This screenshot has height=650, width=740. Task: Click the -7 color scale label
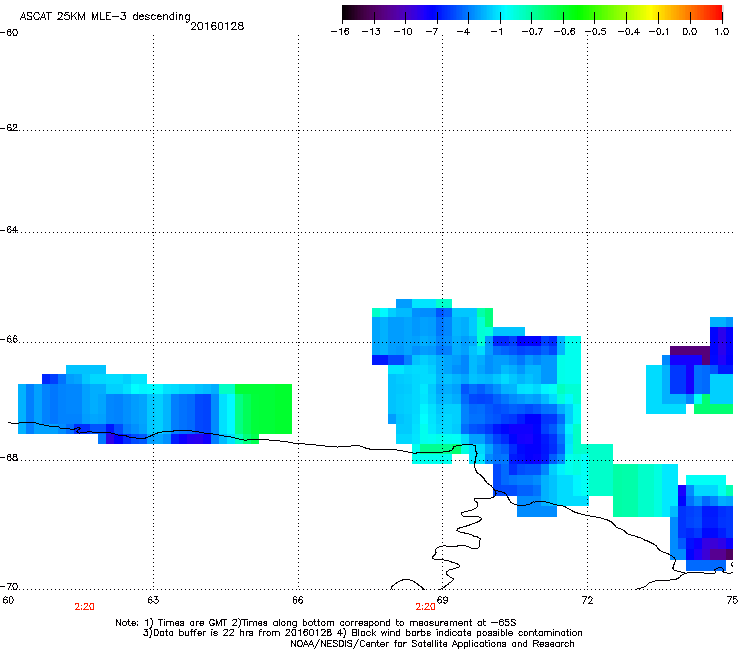click(432, 32)
